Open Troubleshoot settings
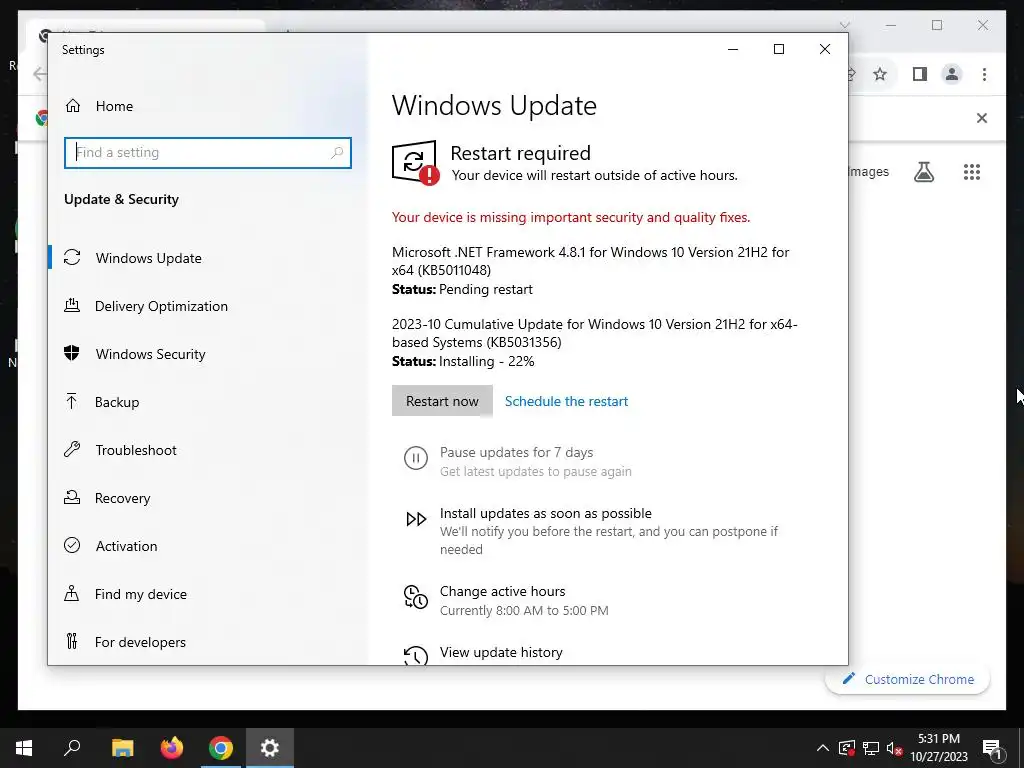The height and width of the screenshot is (768, 1024). (136, 450)
